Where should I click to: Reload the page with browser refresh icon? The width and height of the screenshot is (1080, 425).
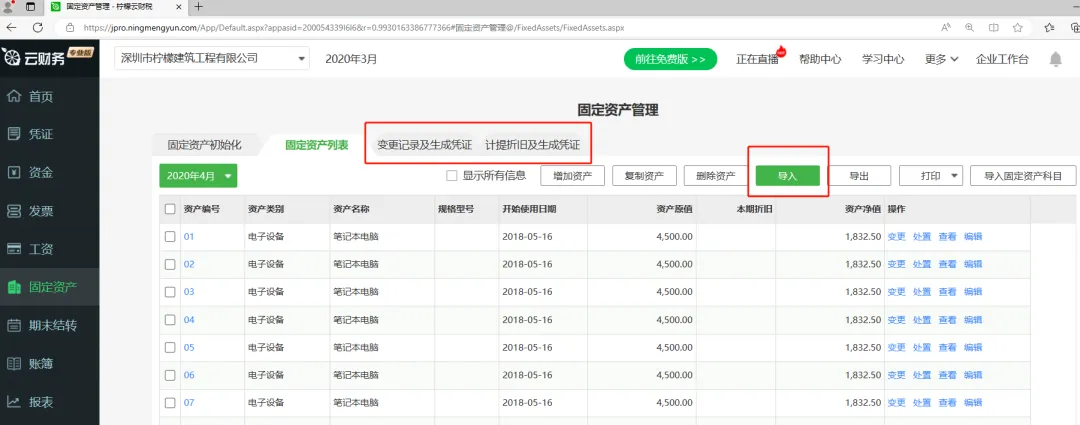click(x=38, y=28)
